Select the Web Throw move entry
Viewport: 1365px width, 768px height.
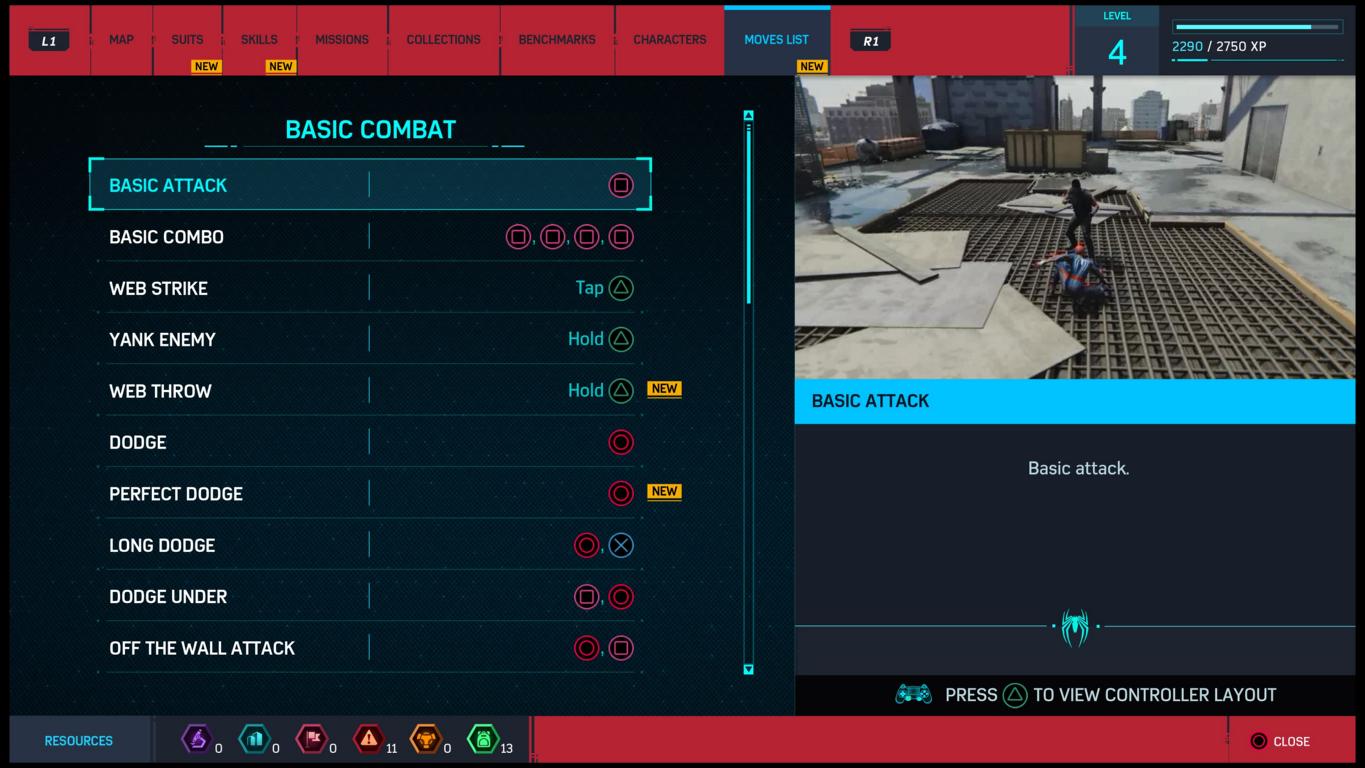point(370,391)
